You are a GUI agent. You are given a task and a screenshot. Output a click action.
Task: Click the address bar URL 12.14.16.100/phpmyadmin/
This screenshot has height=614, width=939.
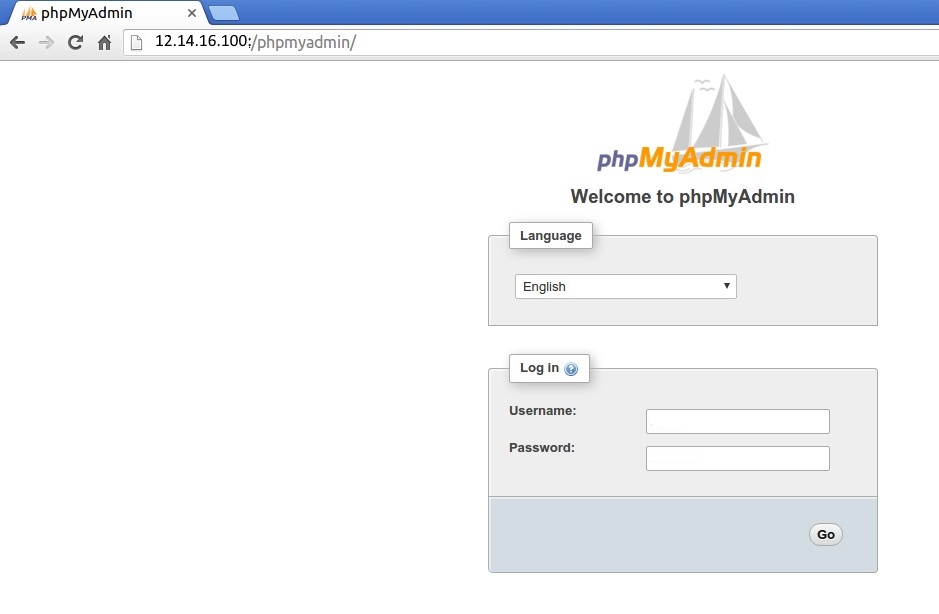tap(255, 42)
